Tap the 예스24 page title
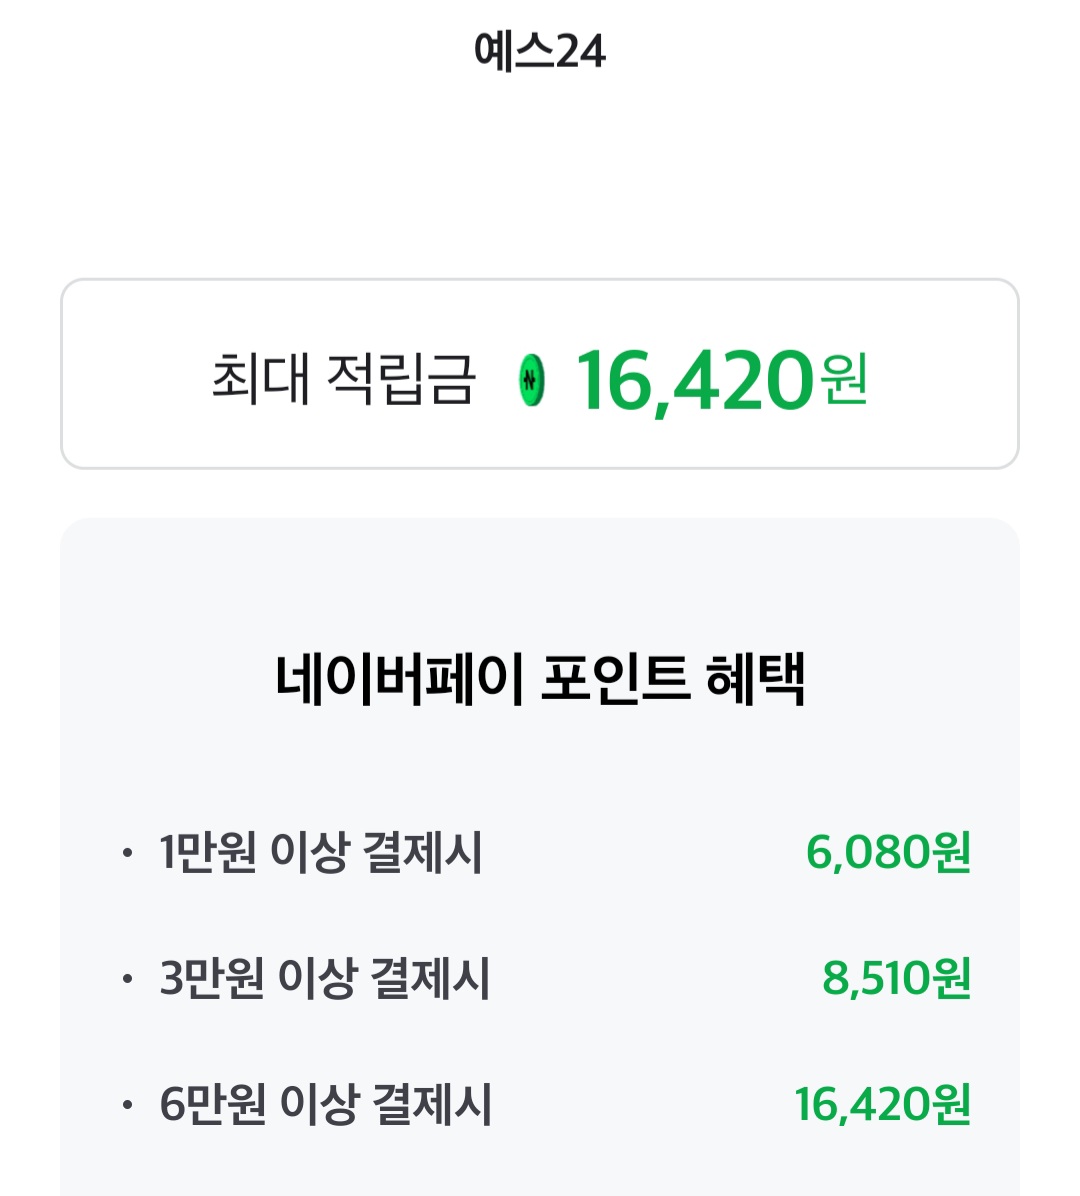The width and height of the screenshot is (1080, 1196). [x=540, y=51]
